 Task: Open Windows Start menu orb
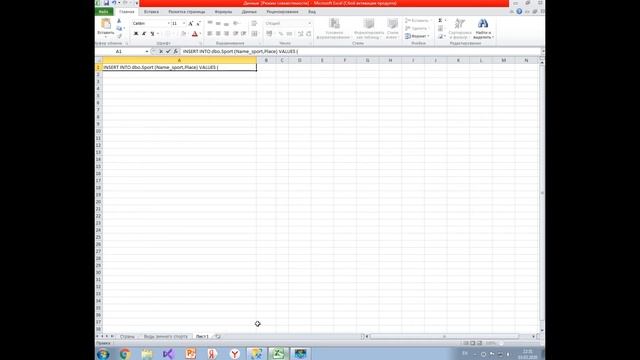coord(103,353)
